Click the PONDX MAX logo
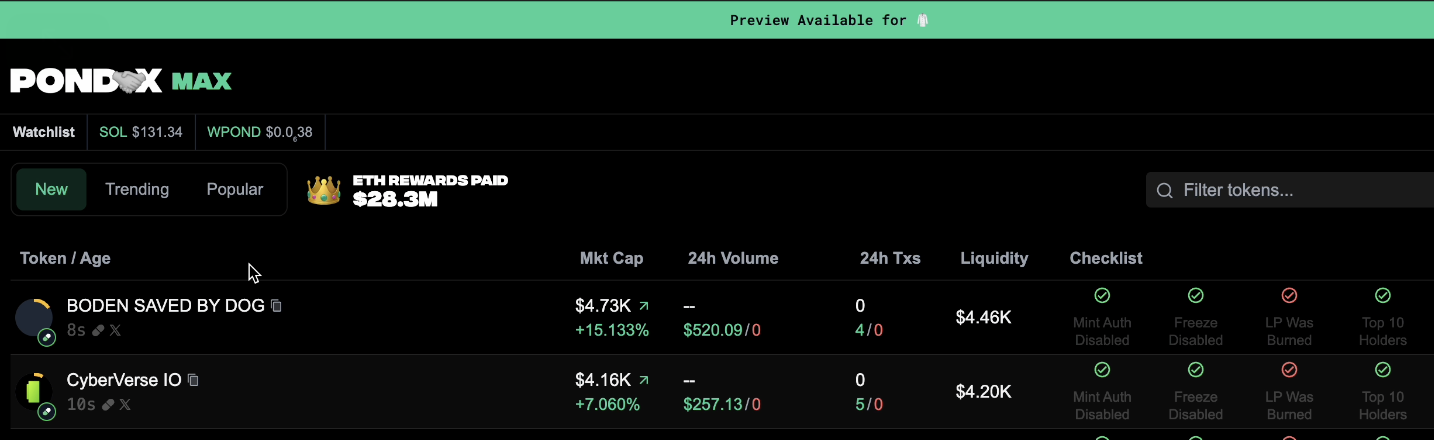The width and height of the screenshot is (1434, 440). pos(121,81)
